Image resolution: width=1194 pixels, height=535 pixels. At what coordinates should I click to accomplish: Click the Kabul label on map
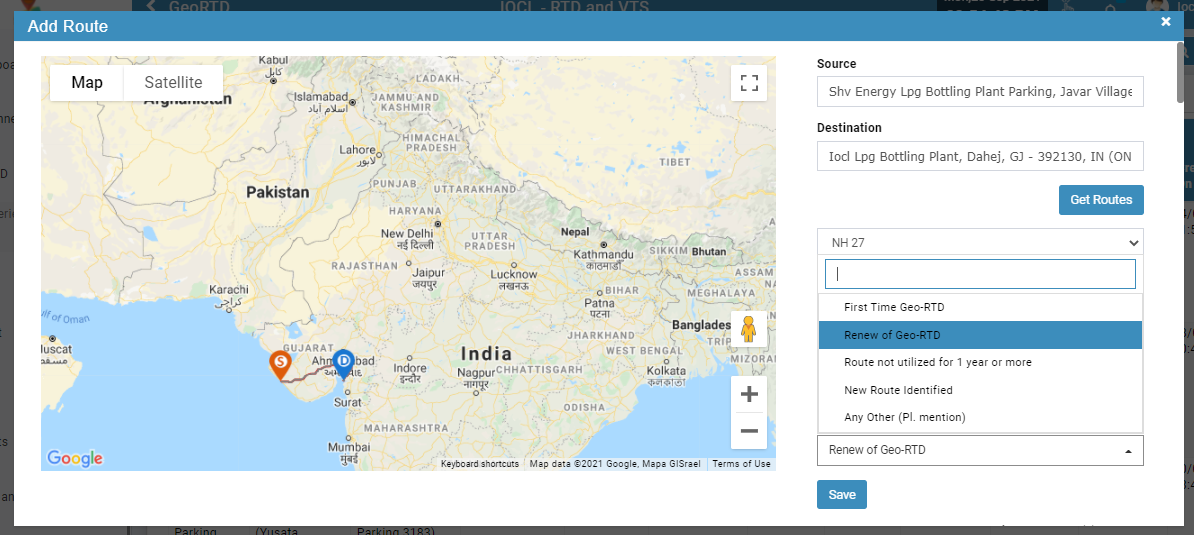pos(273,60)
